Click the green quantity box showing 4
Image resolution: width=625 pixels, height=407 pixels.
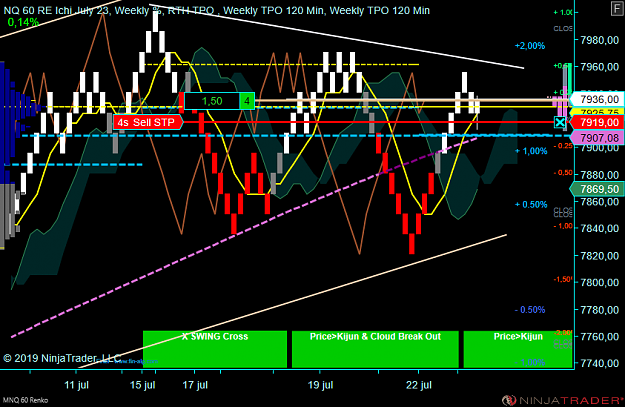[x=247, y=101]
